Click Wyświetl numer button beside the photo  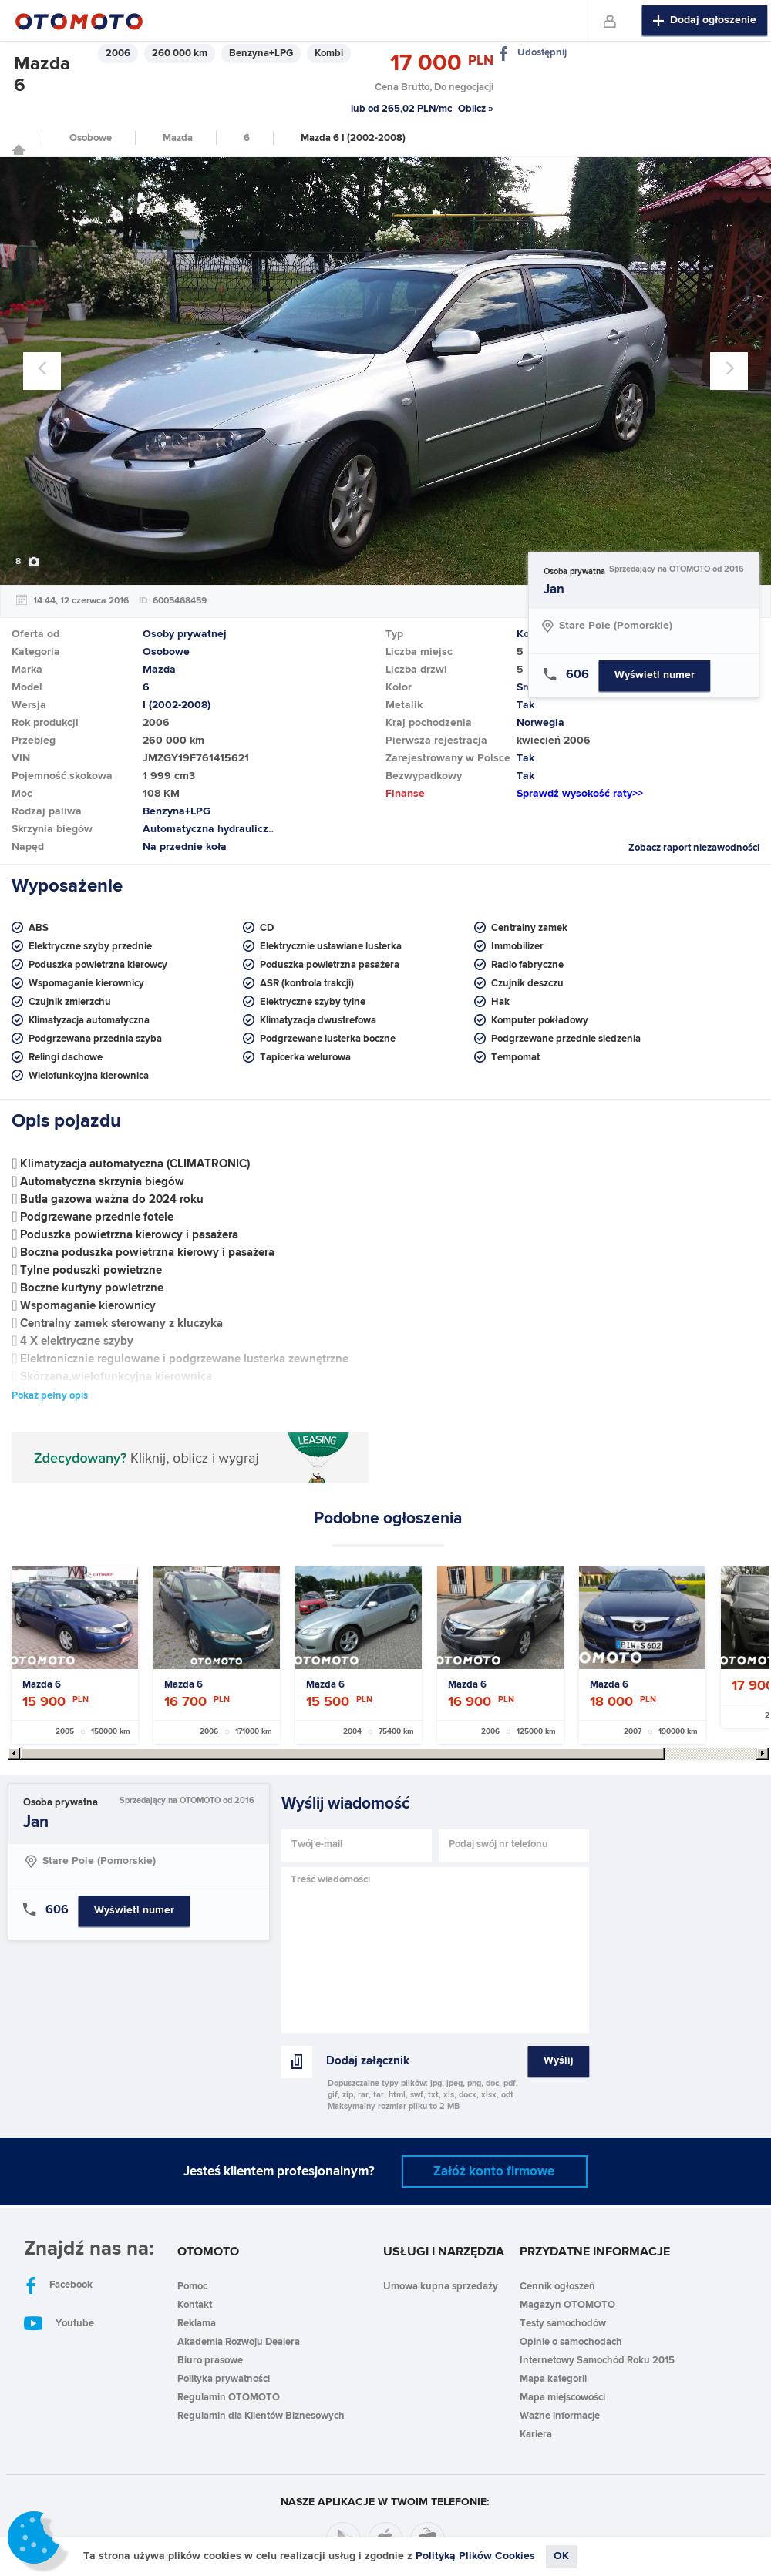654,675
